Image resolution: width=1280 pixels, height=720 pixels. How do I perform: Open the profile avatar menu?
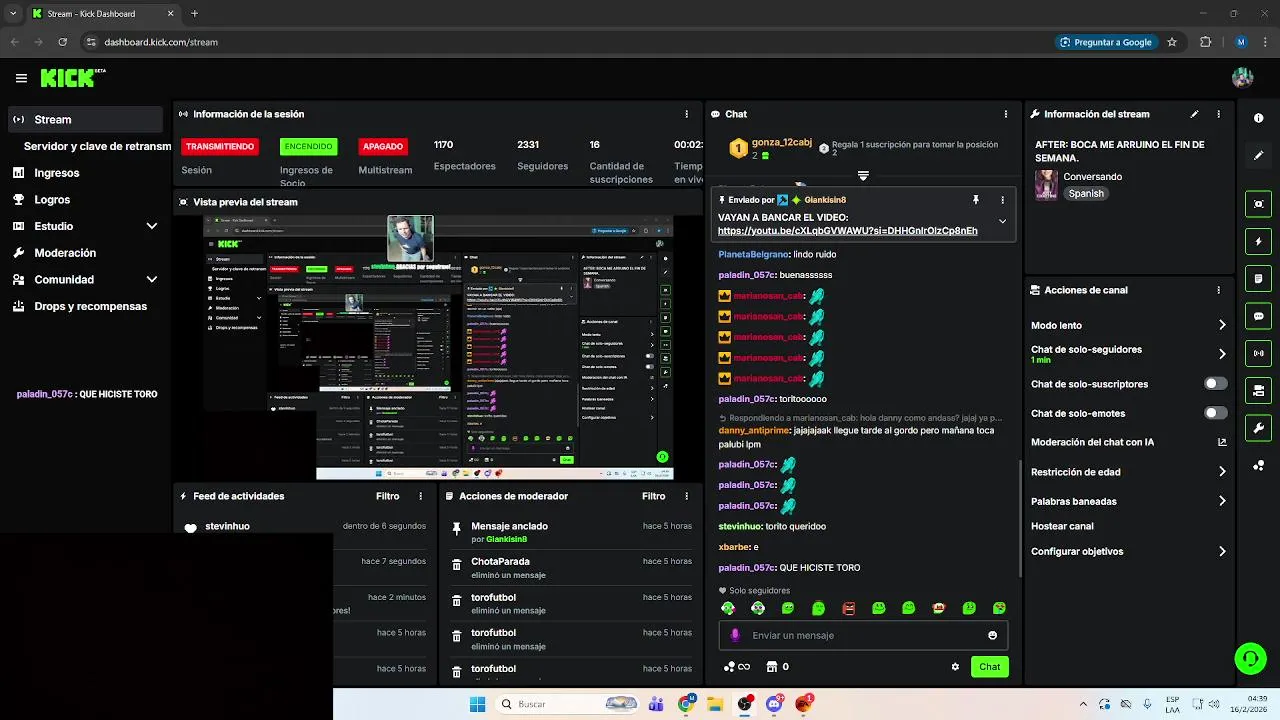[x=1243, y=78]
